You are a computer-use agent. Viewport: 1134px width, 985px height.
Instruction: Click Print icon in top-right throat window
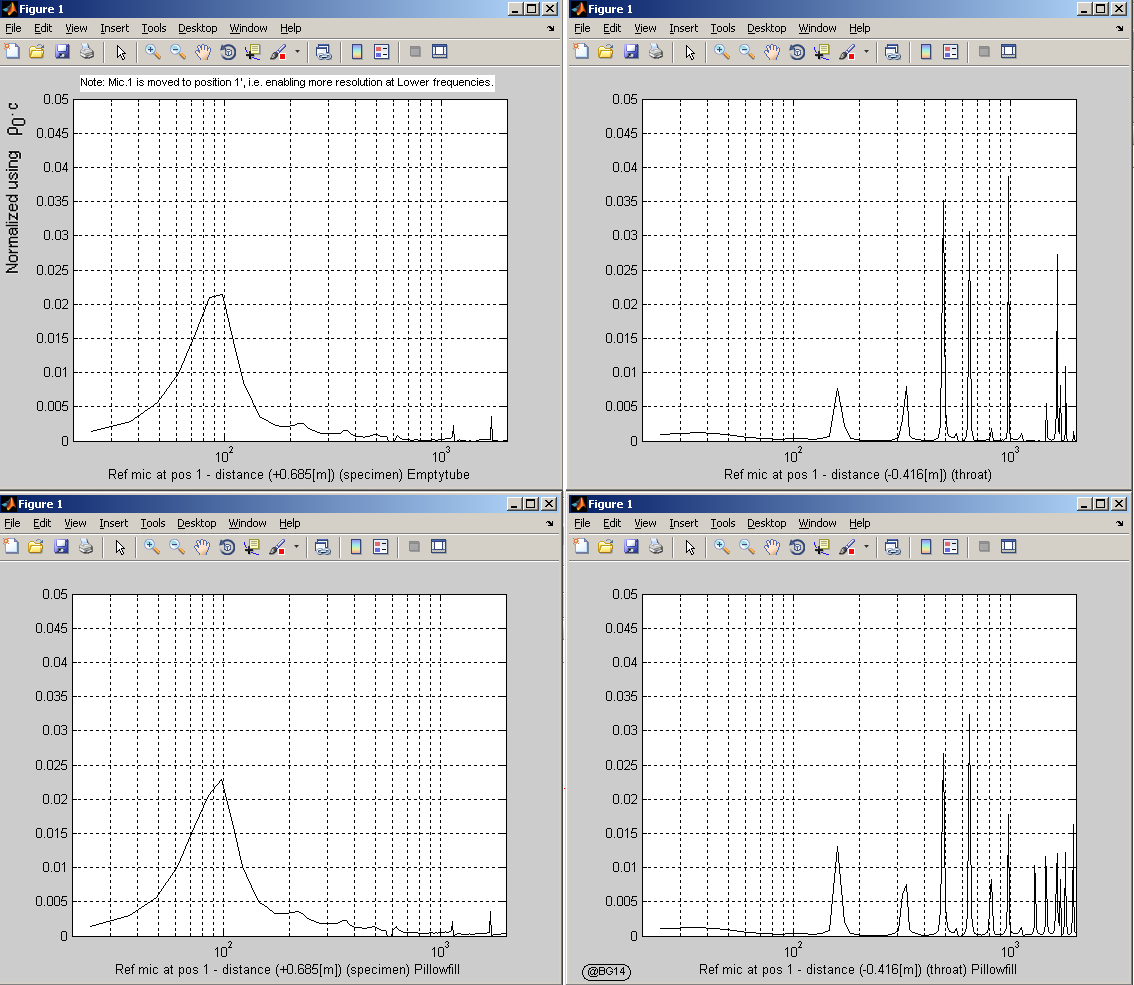pyautogui.click(x=656, y=51)
